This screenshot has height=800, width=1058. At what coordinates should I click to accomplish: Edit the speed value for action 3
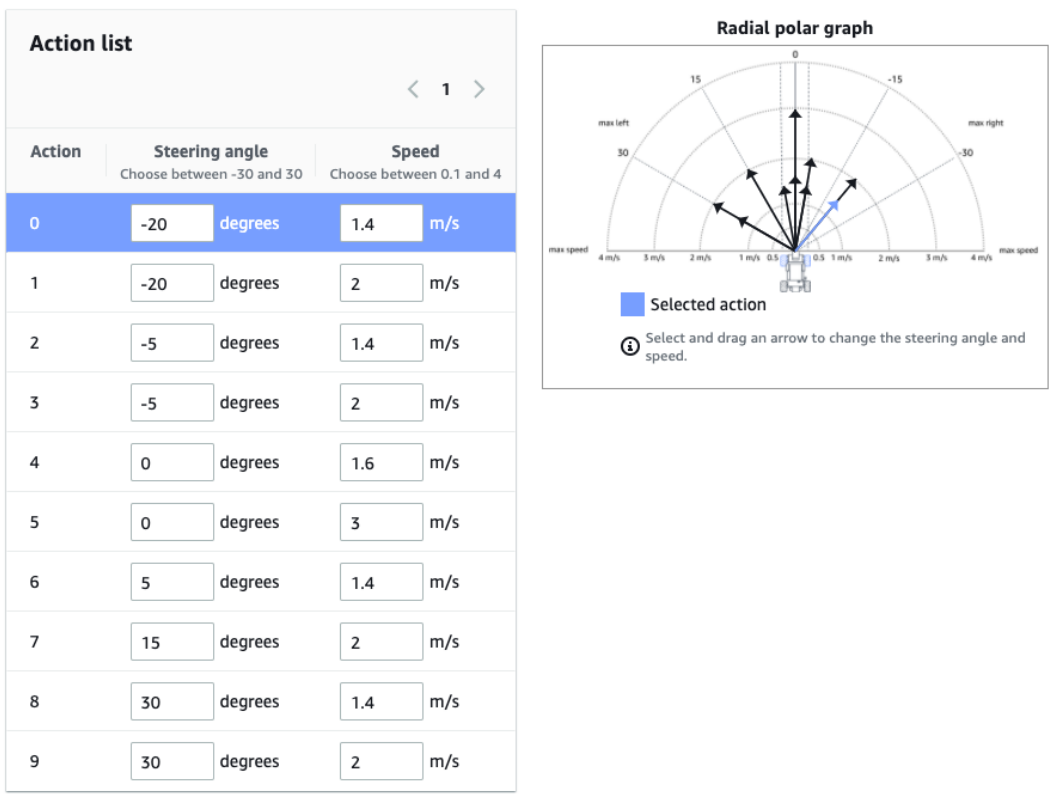click(381, 403)
